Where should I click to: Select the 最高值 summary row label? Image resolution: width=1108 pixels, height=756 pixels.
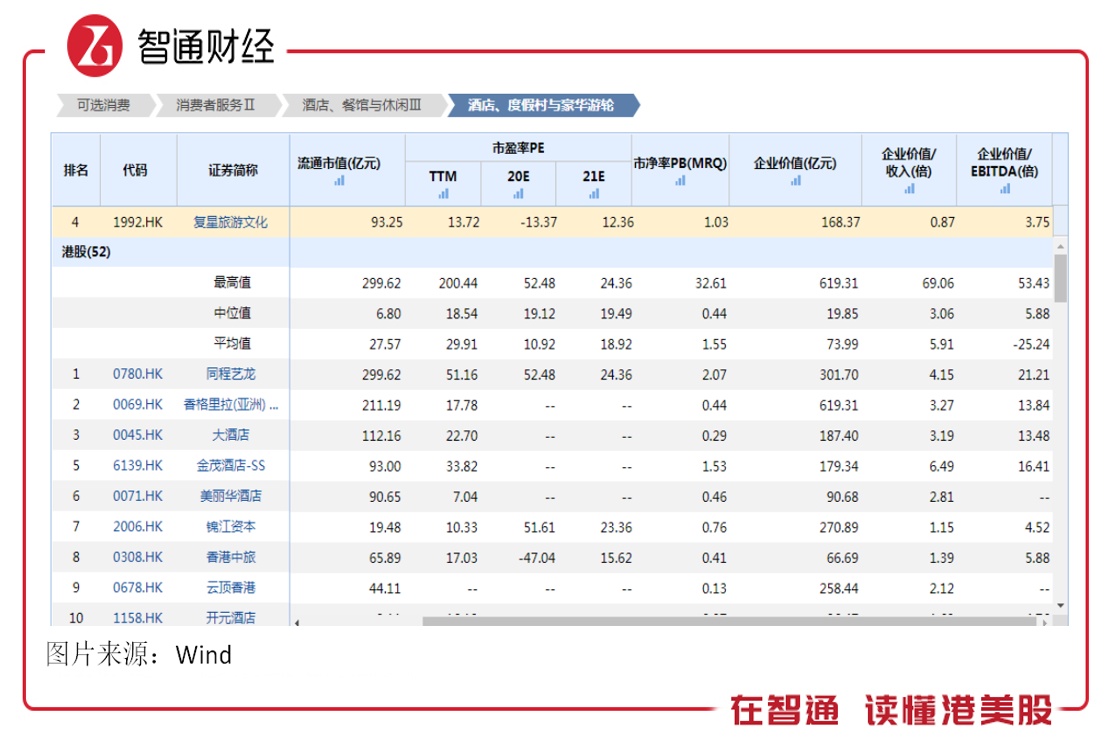tap(232, 283)
